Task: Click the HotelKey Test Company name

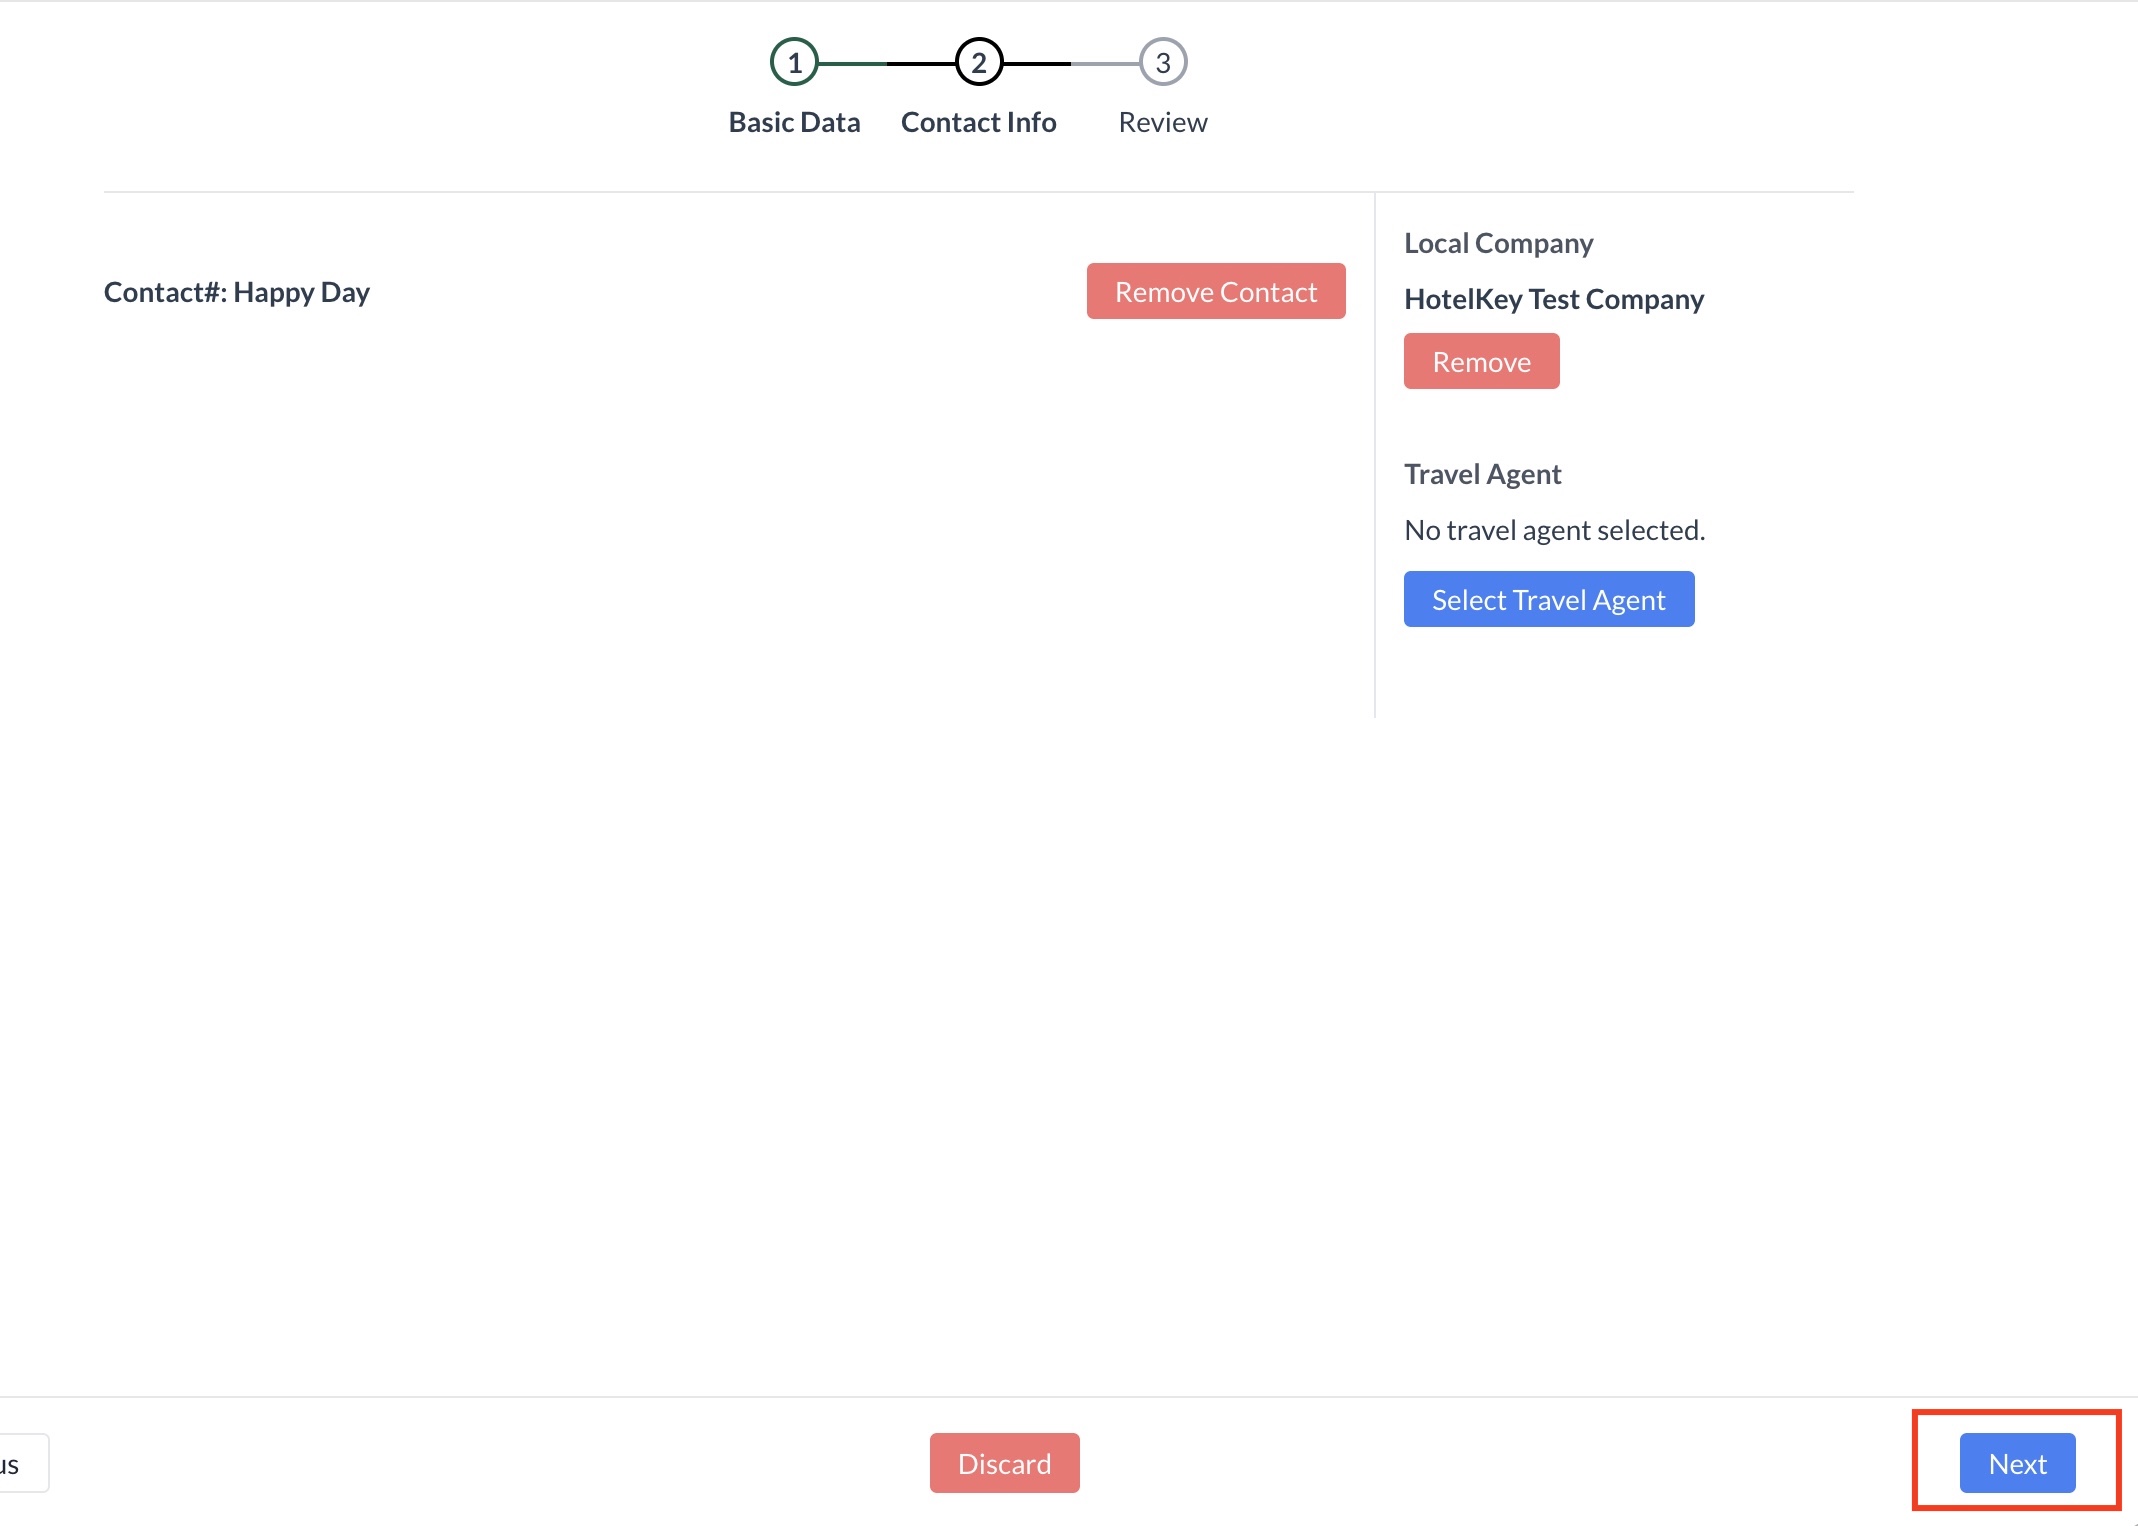Action: click(x=1553, y=299)
